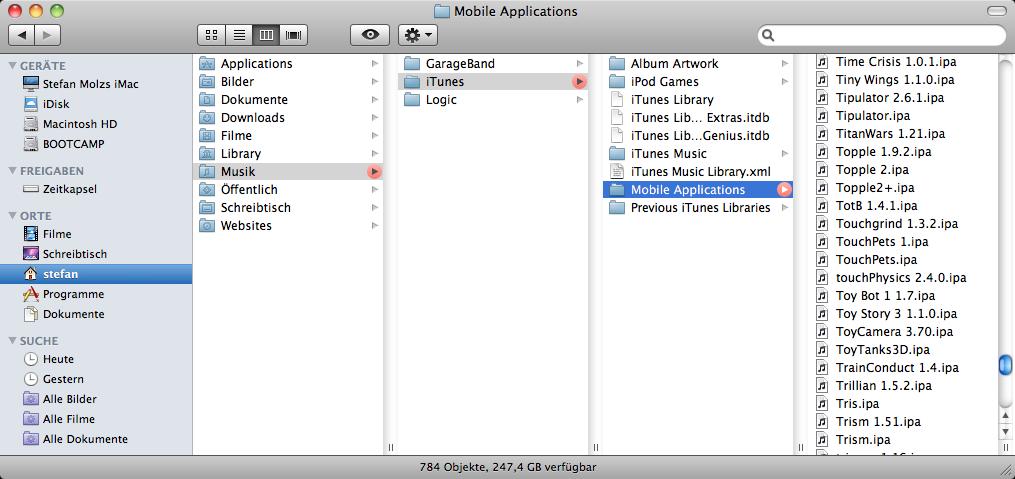
Task: Switch to list view
Action: pyautogui.click(x=239, y=35)
